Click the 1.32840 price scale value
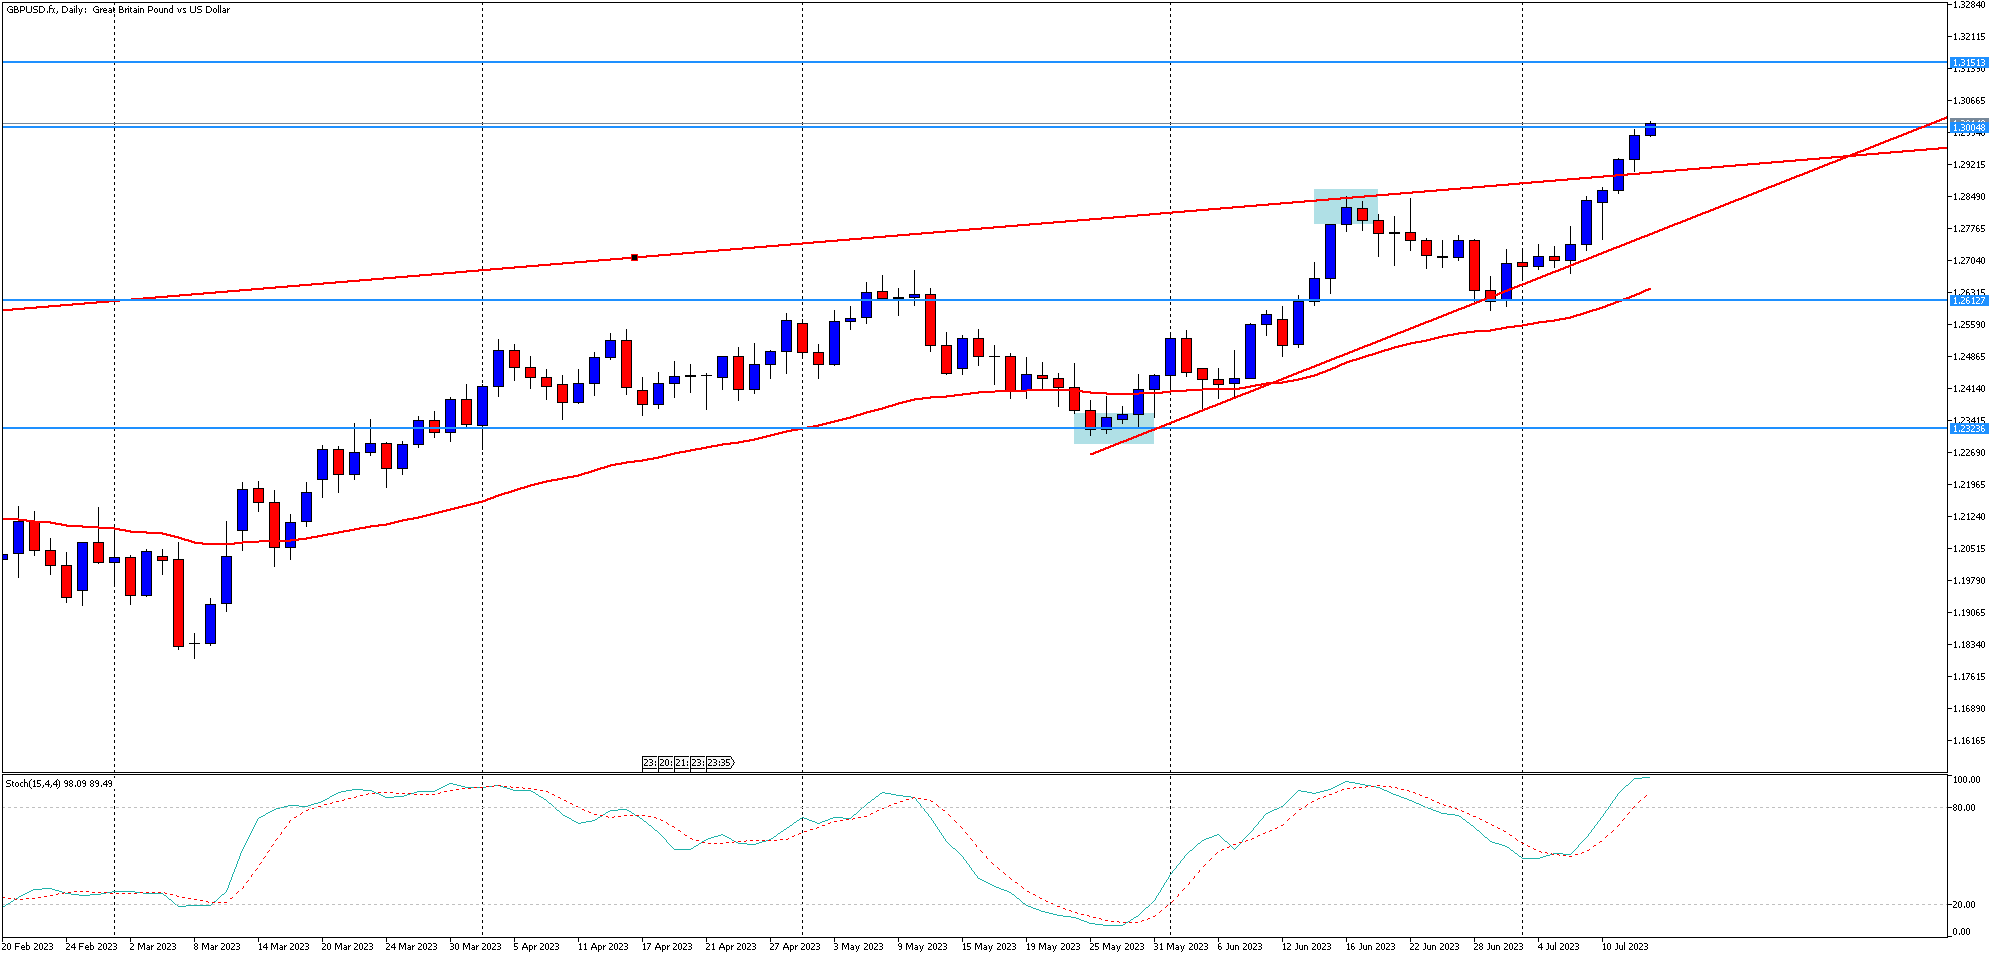 click(1969, 5)
